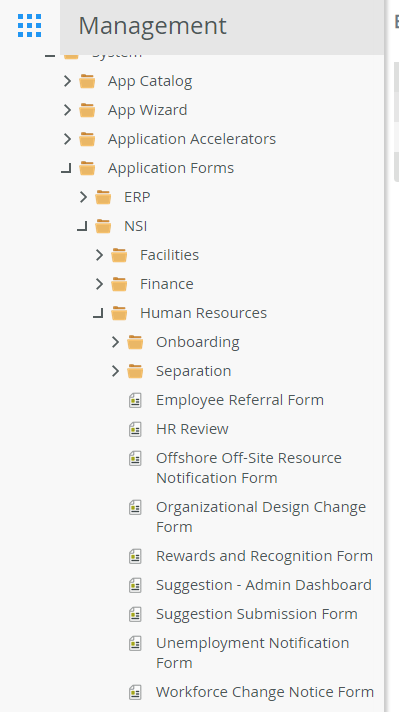Select the NSI tree label
The width and height of the screenshot is (399, 712).
pyautogui.click(x=136, y=226)
